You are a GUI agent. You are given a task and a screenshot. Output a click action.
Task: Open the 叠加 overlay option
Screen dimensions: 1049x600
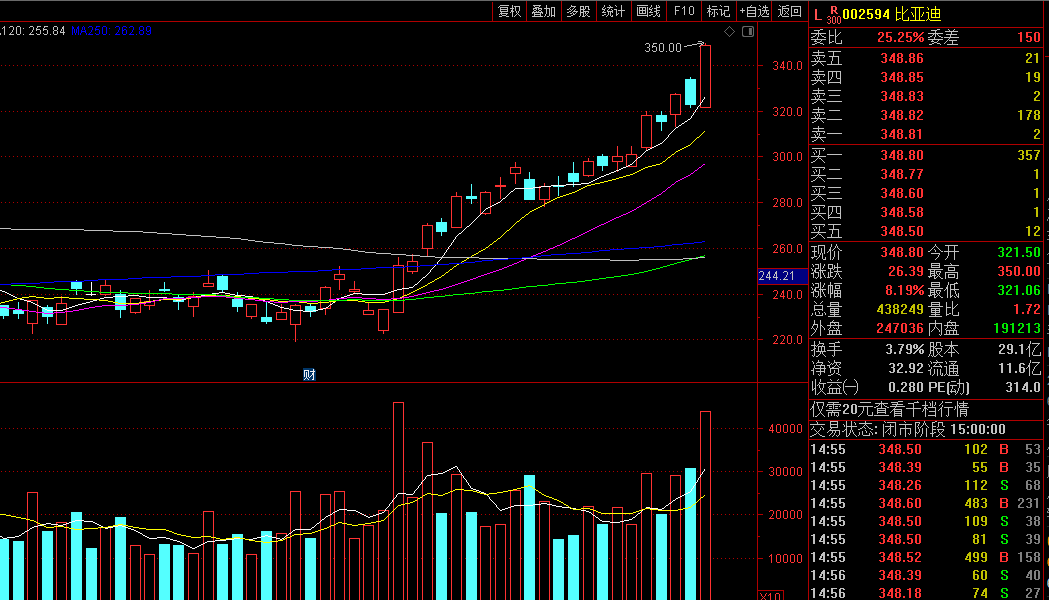click(x=543, y=11)
